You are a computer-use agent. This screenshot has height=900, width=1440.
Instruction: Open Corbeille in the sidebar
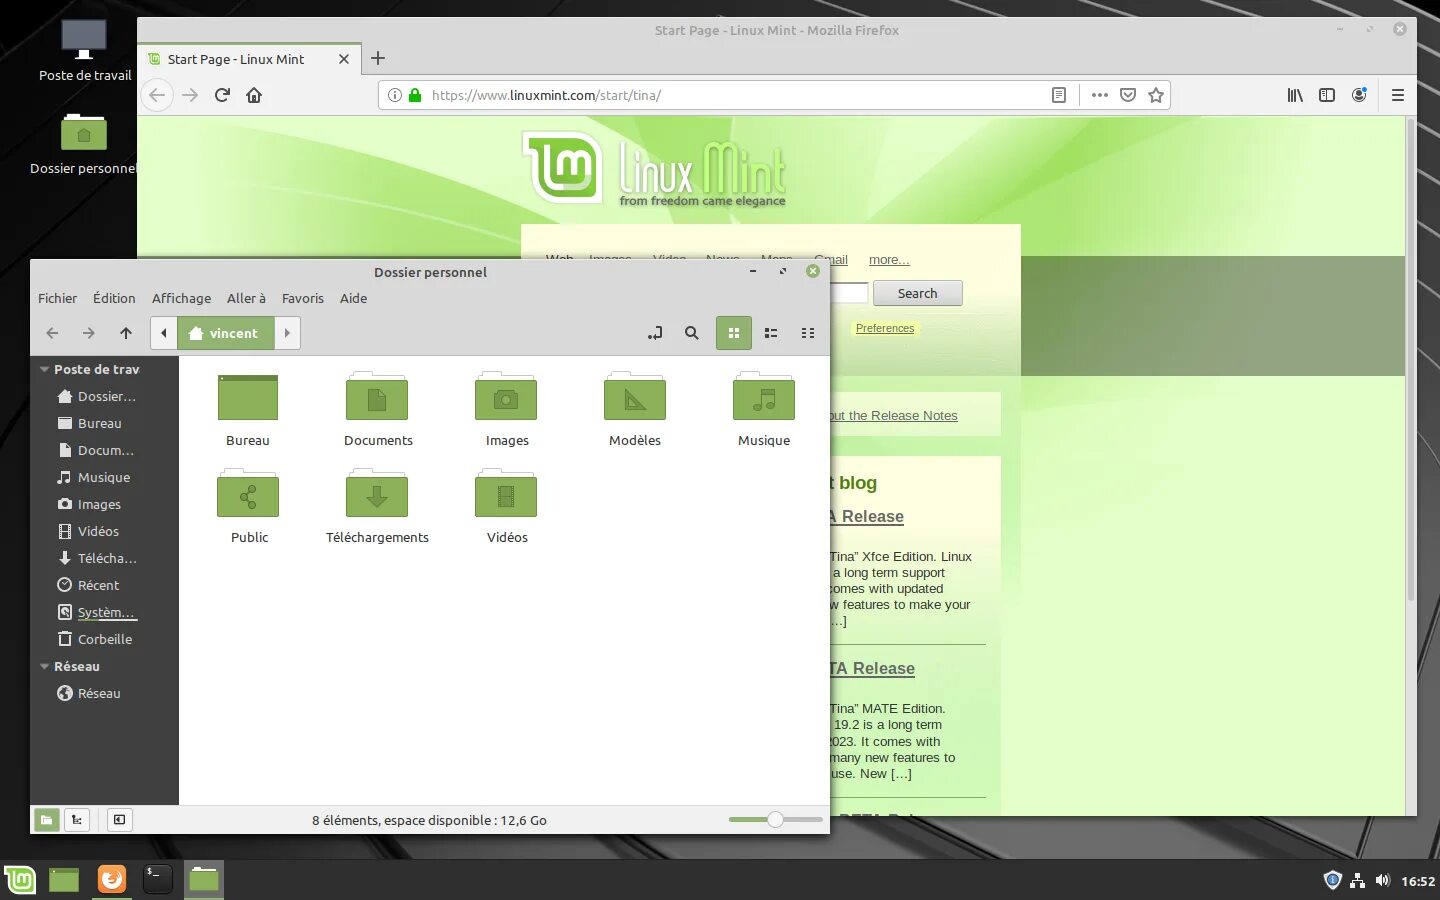(x=104, y=639)
